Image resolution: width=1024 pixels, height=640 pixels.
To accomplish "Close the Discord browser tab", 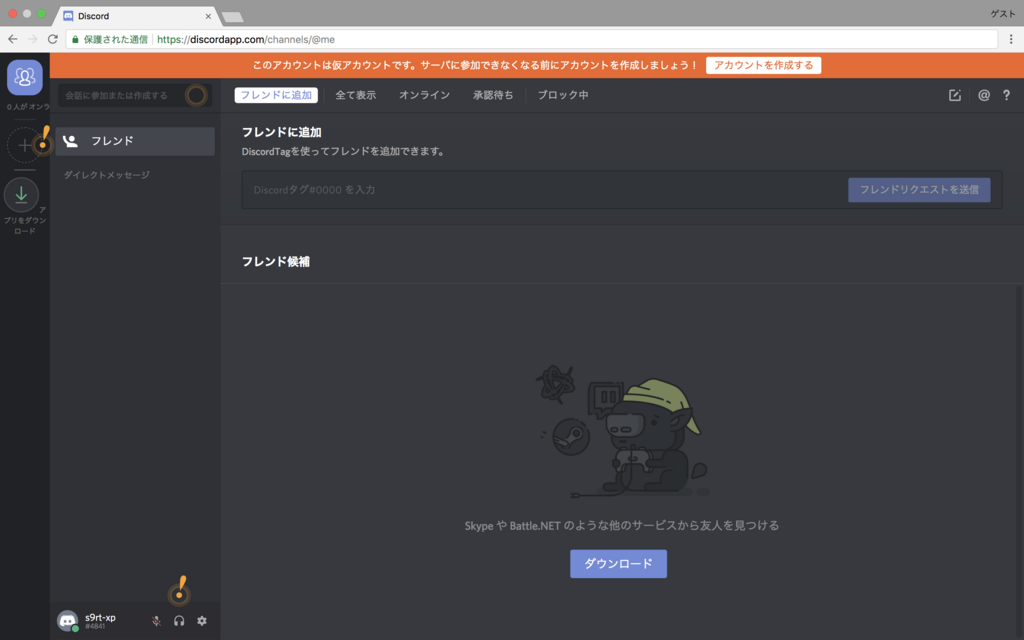I will (x=208, y=16).
